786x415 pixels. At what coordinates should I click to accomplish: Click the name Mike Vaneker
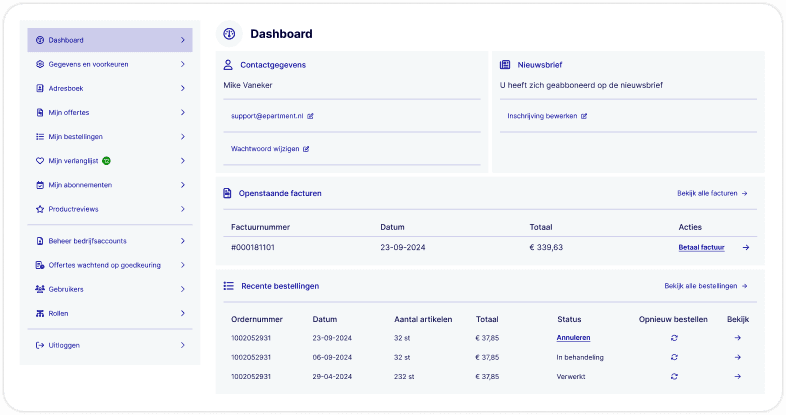click(x=248, y=85)
